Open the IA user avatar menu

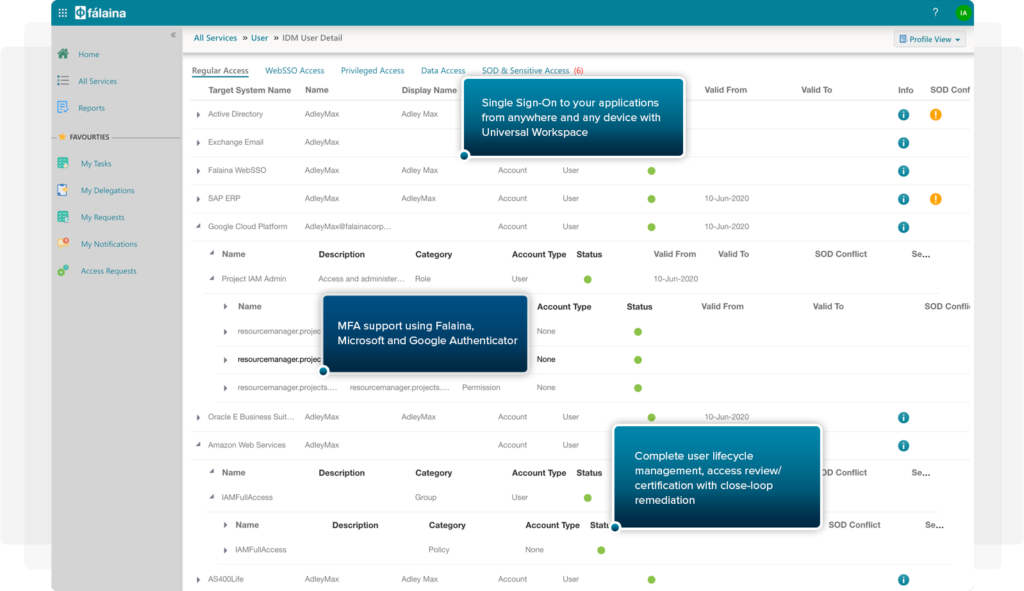tap(963, 12)
